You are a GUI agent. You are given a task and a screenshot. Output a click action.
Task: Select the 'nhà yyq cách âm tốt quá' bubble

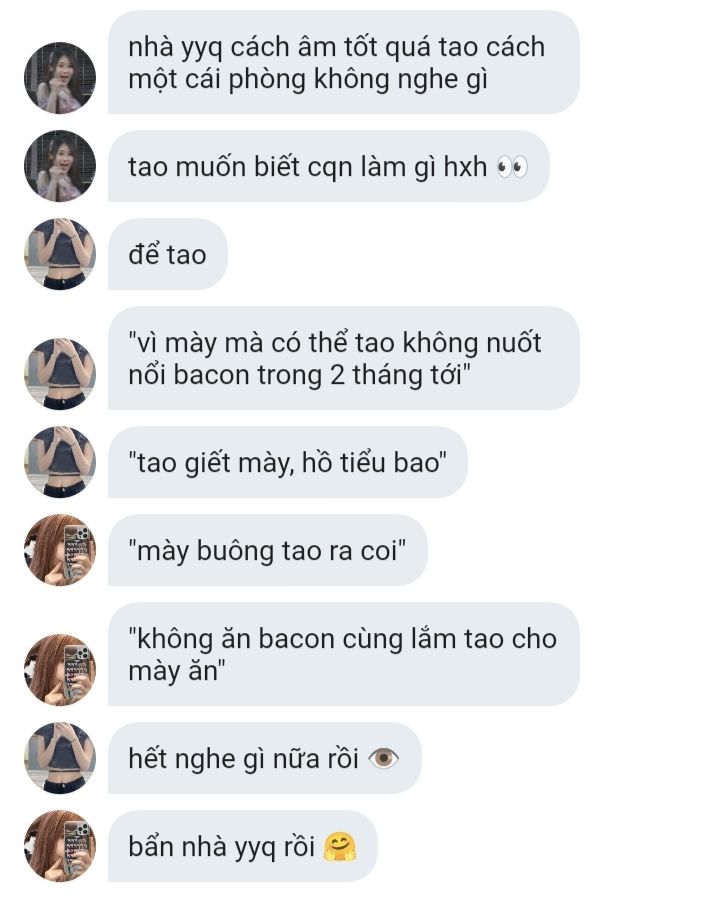344,62
